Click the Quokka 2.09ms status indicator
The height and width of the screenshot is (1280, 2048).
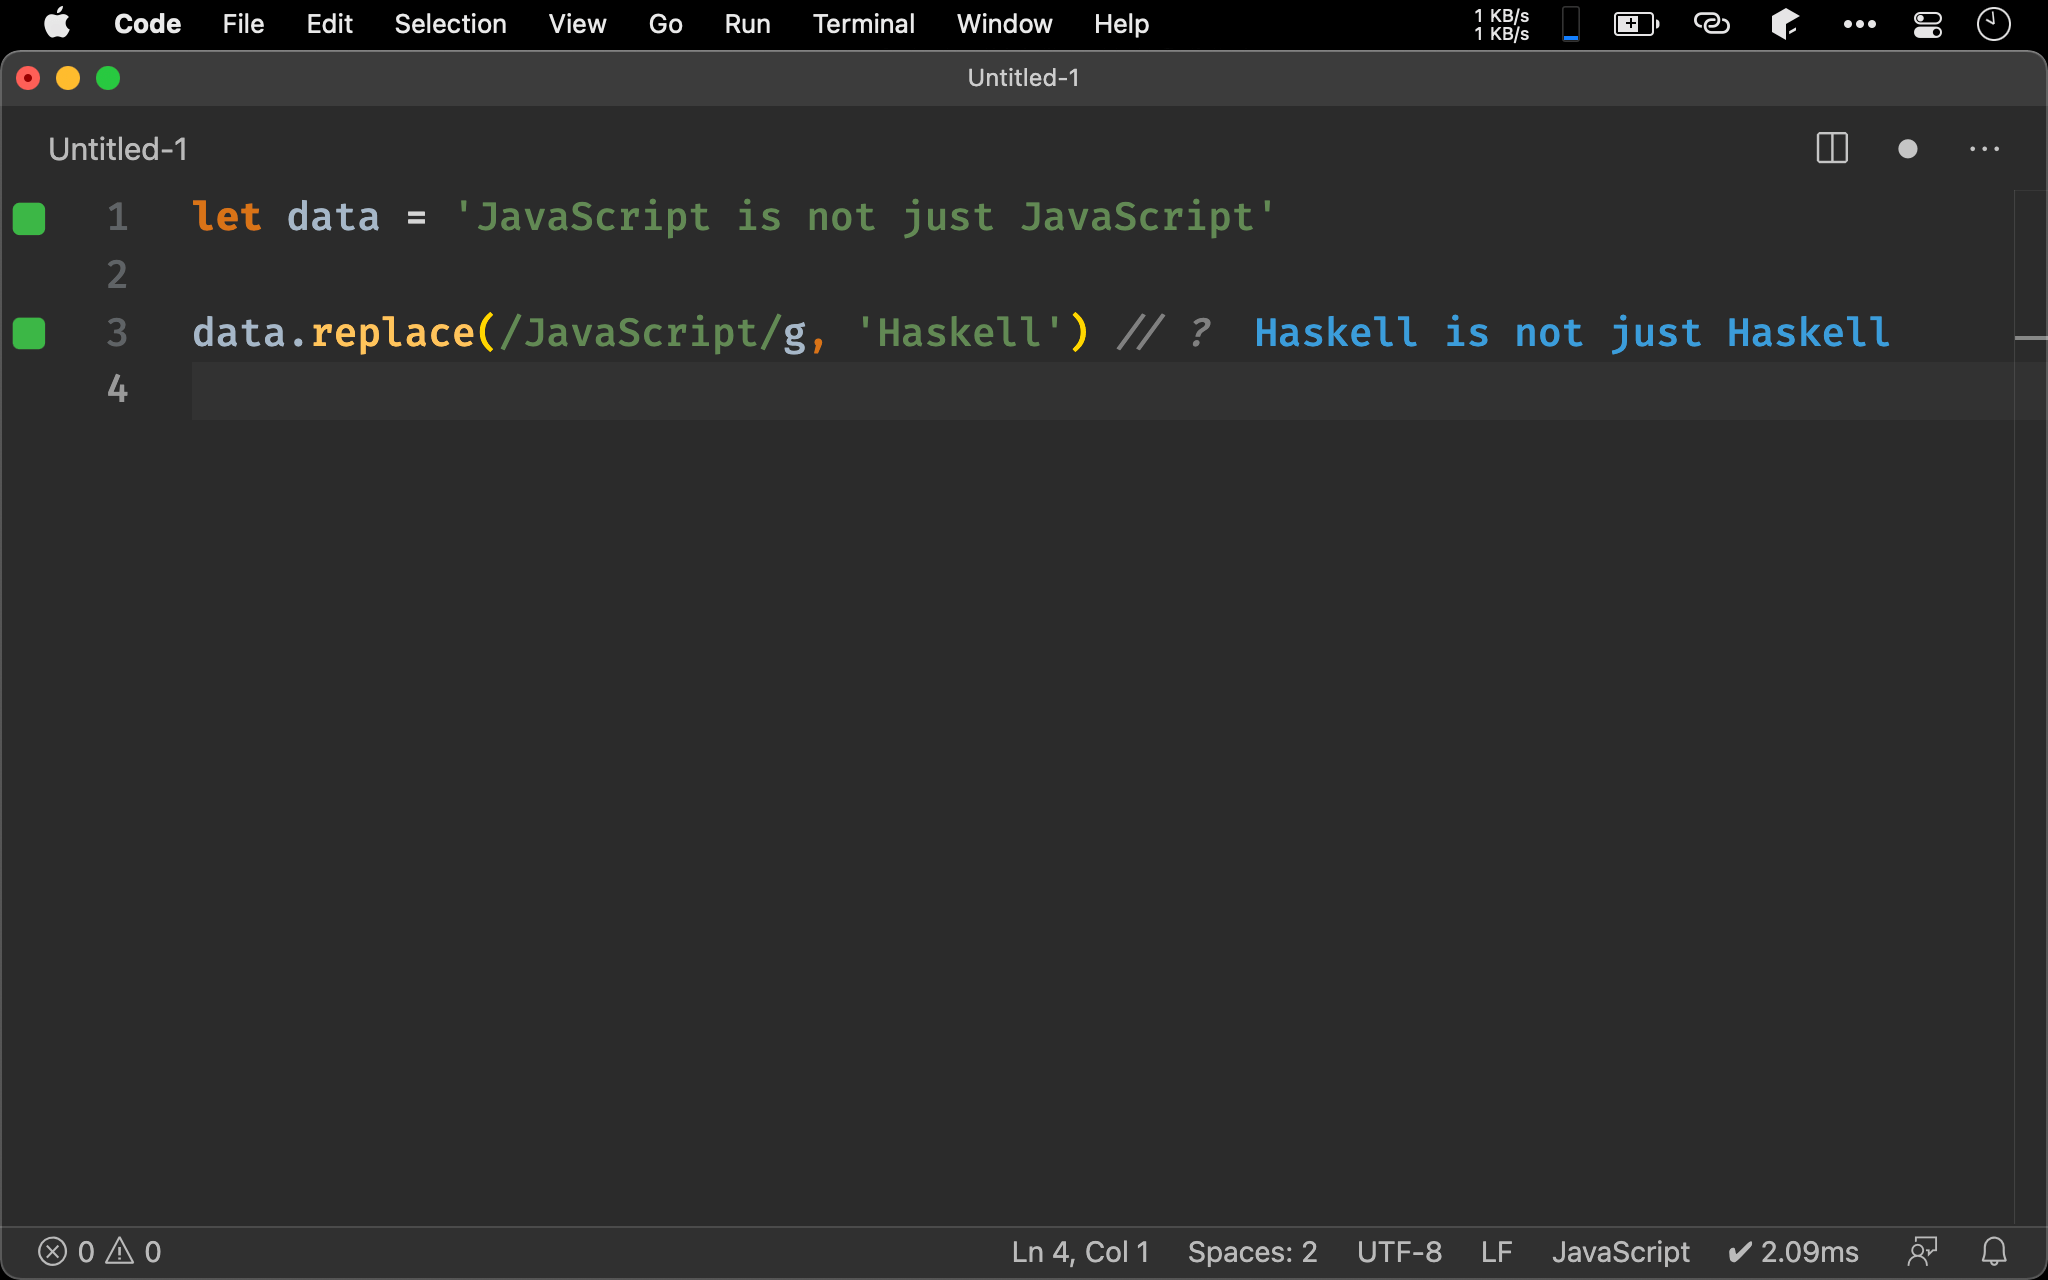tap(1793, 1251)
